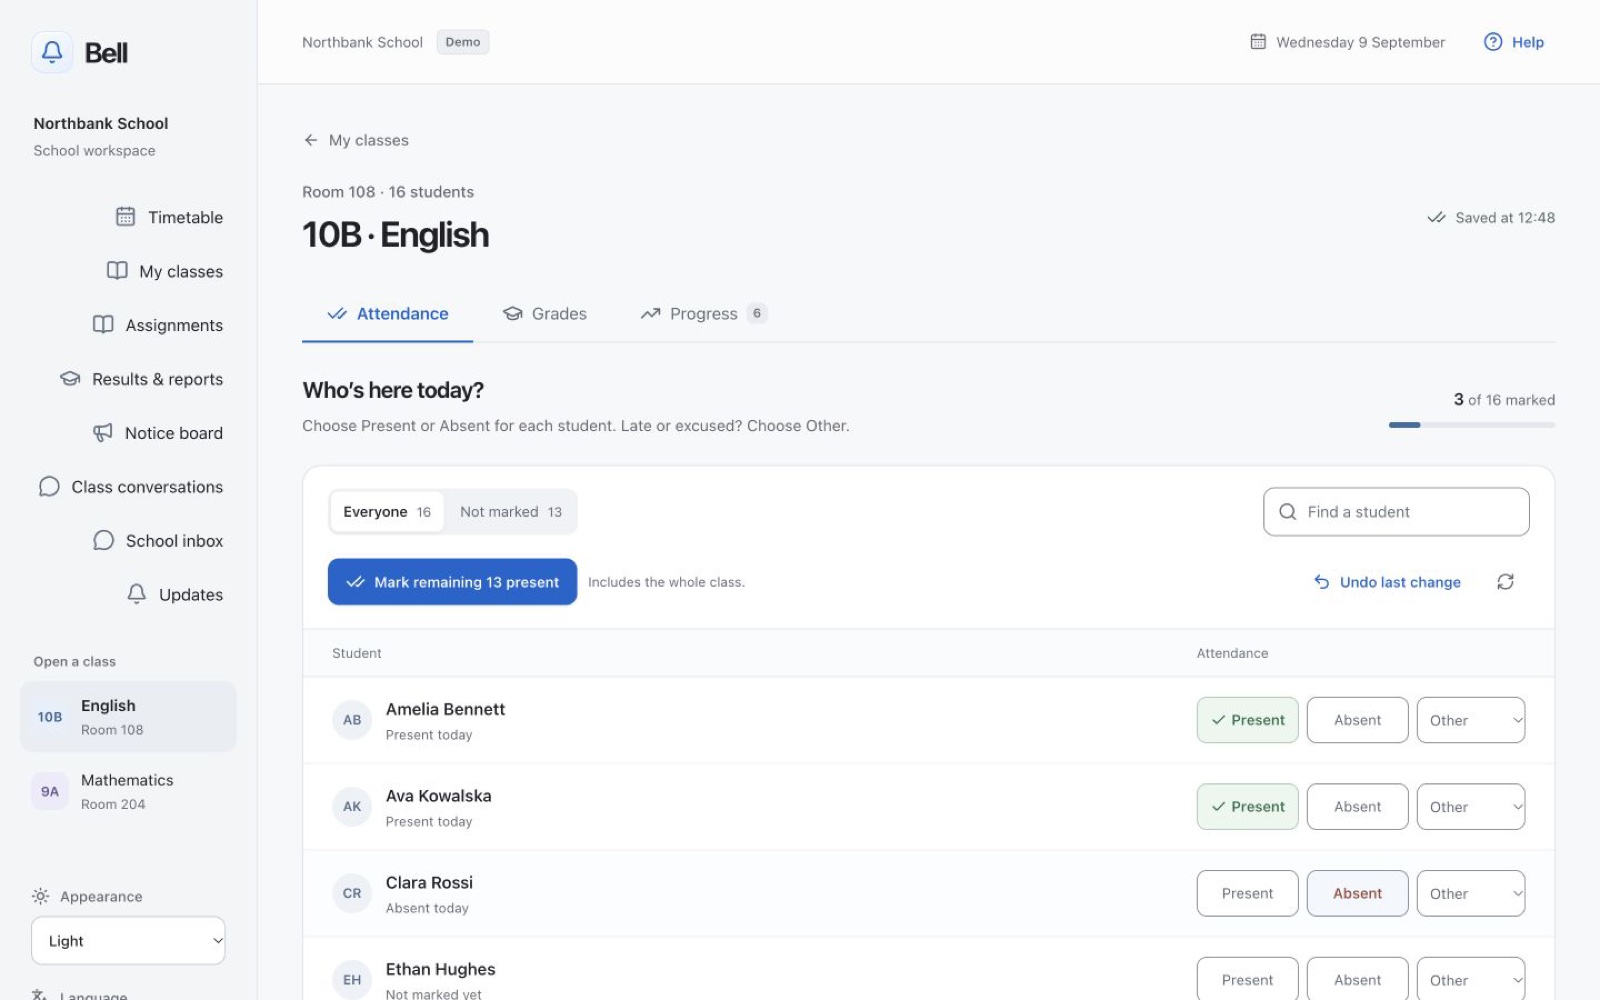The width and height of the screenshot is (1600, 1000).
Task: Open the Help question mark icon
Action: (1493, 42)
